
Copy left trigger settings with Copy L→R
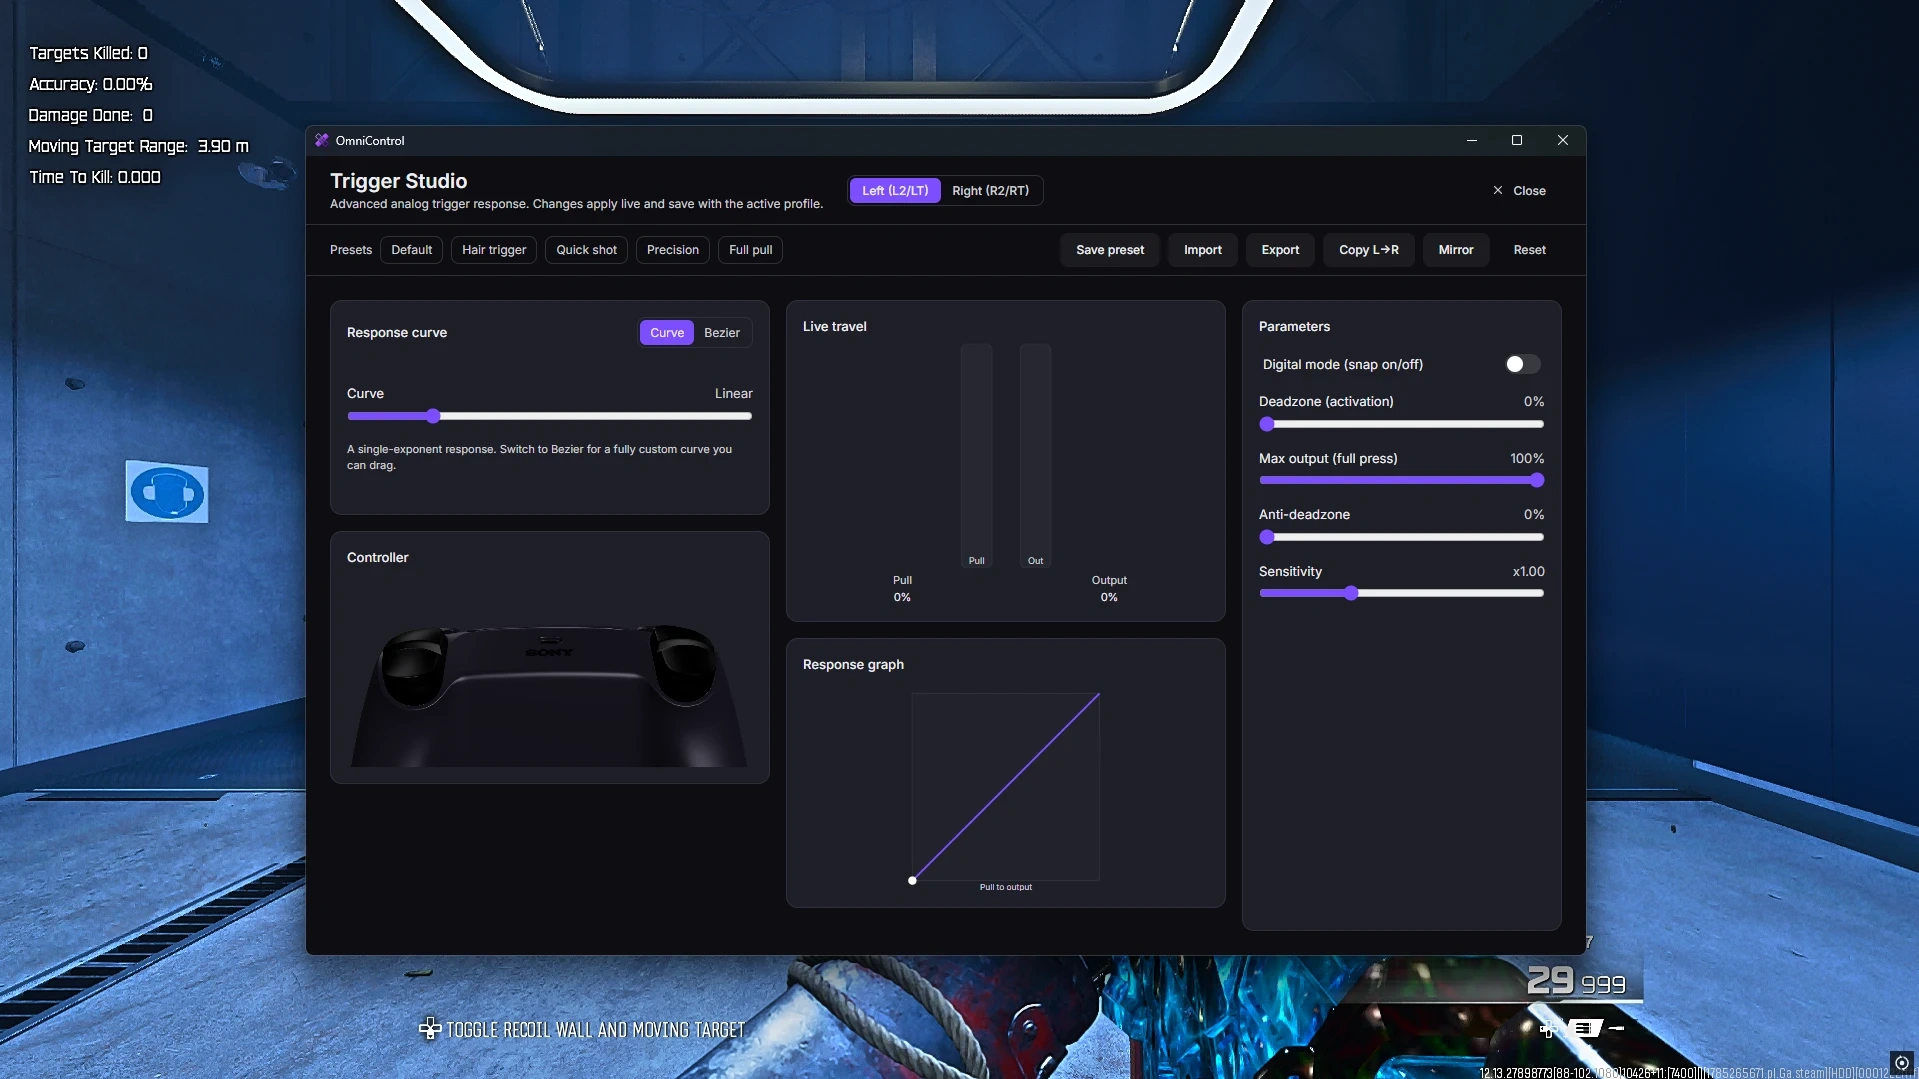click(1369, 250)
